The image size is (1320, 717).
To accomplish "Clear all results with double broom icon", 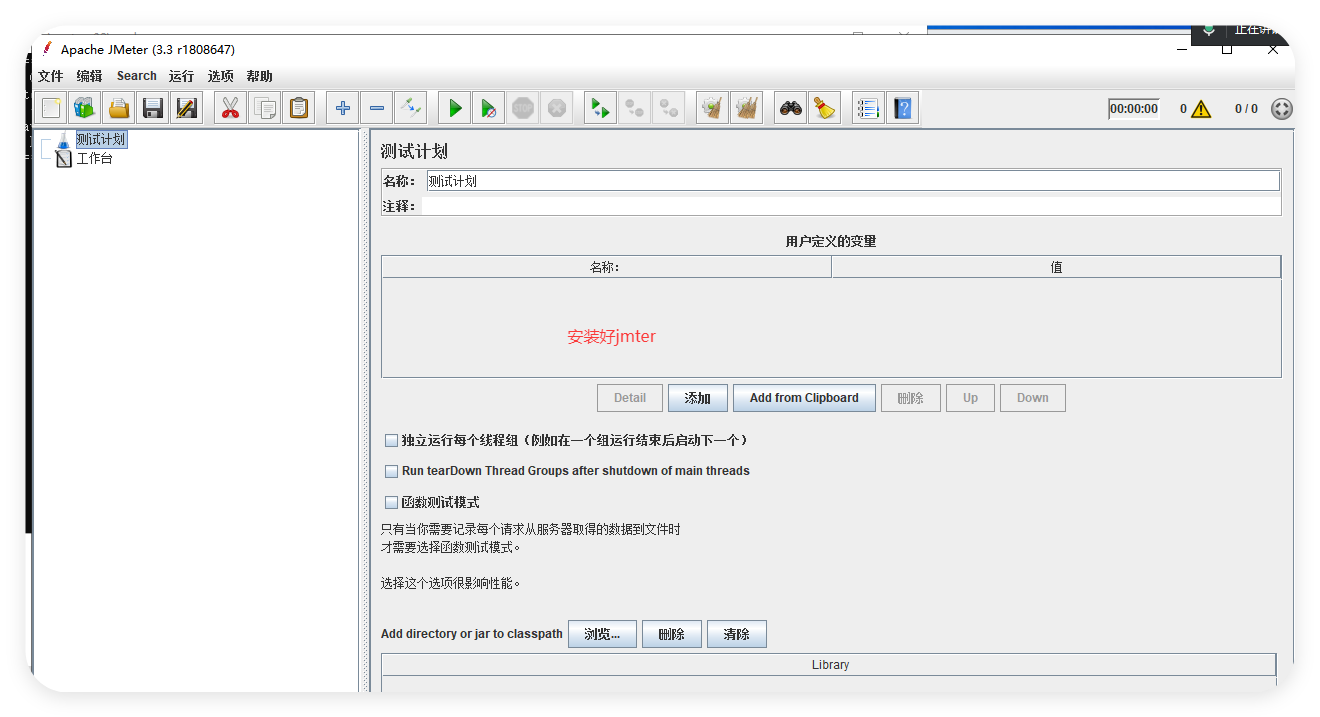I will click(x=746, y=108).
